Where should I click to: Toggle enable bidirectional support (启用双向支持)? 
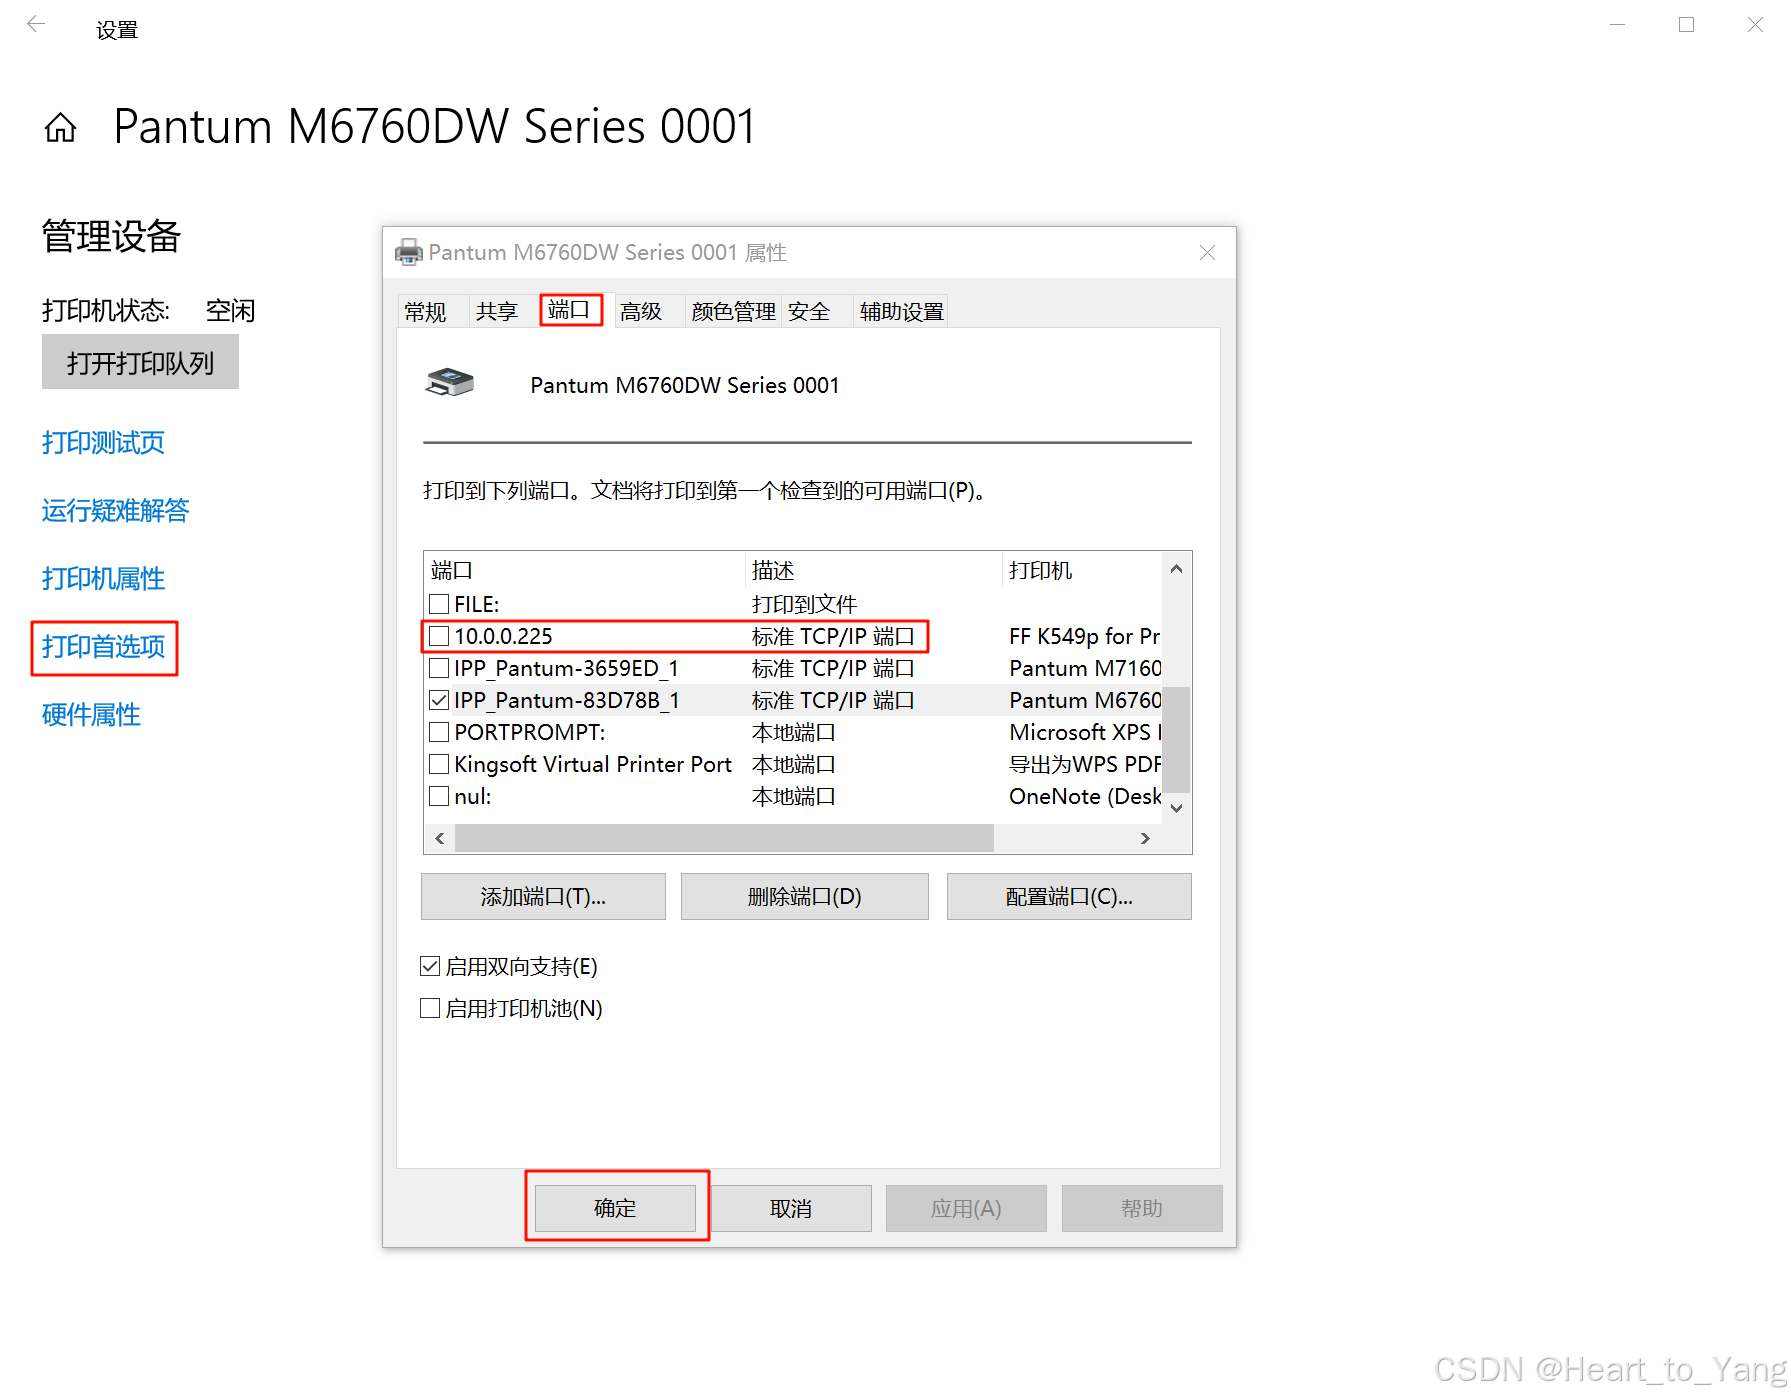click(x=430, y=966)
